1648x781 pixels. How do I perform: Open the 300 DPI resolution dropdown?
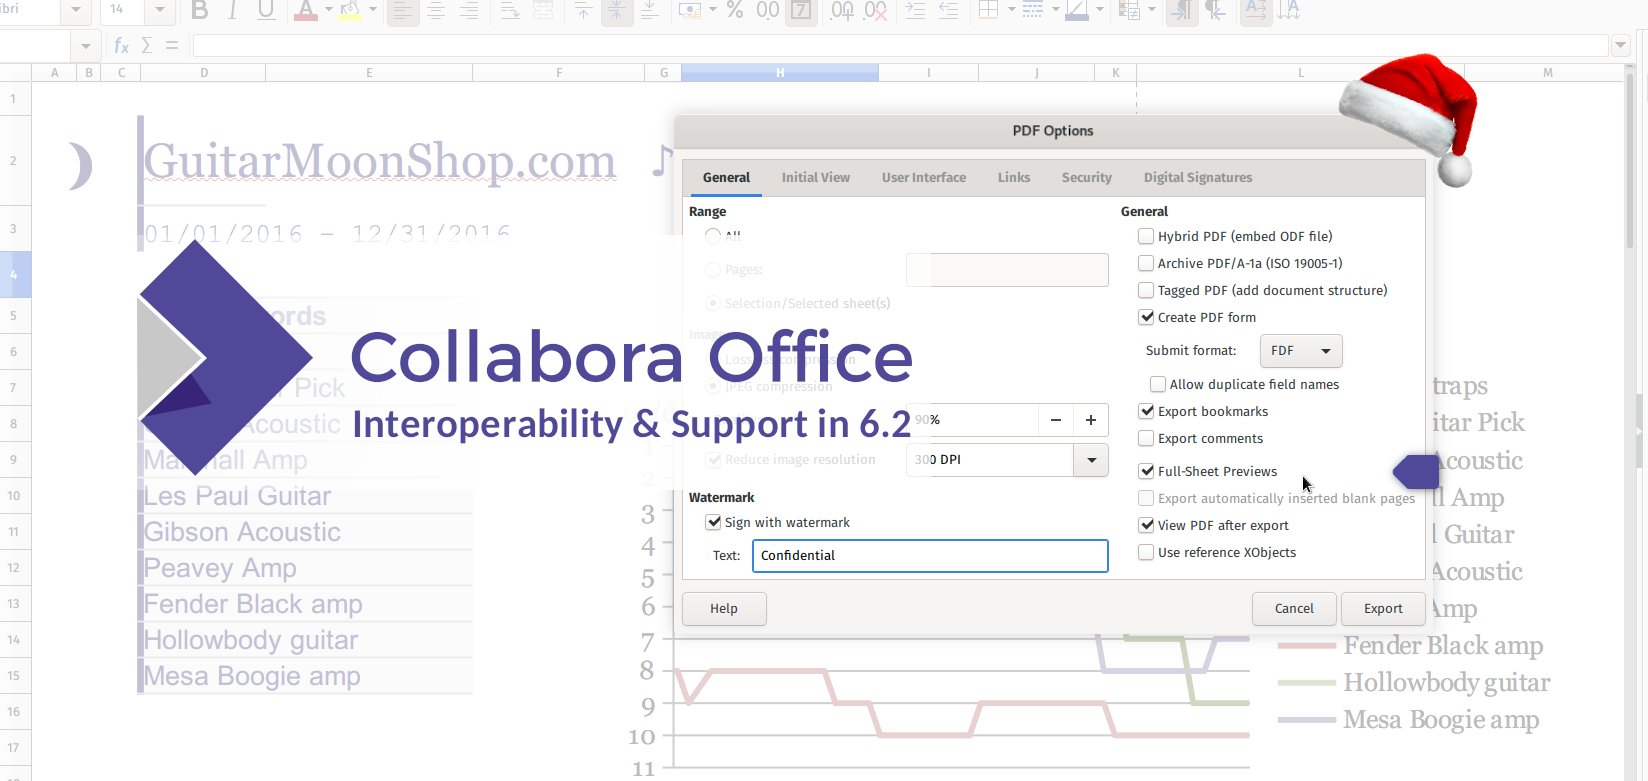pos(1091,460)
